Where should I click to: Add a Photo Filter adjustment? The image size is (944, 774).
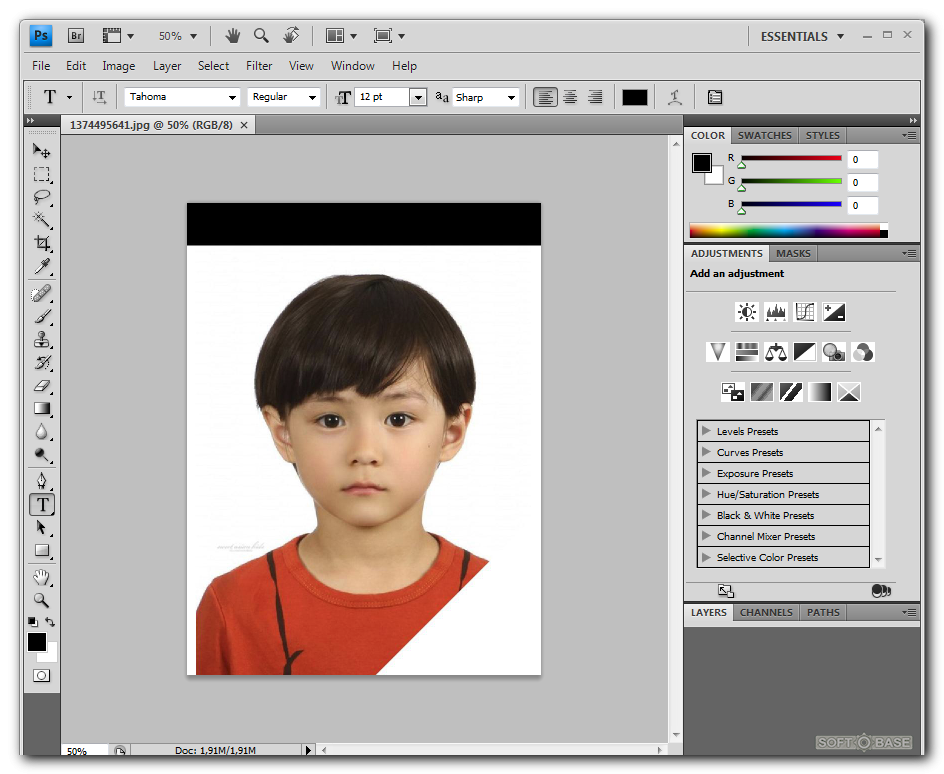[834, 351]
